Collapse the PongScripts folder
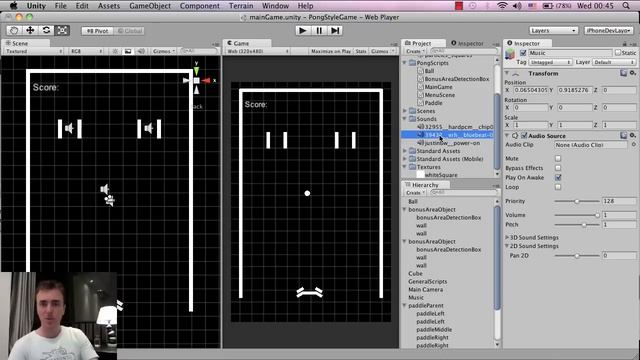640x360 pixels. click(x=405, y=63)
